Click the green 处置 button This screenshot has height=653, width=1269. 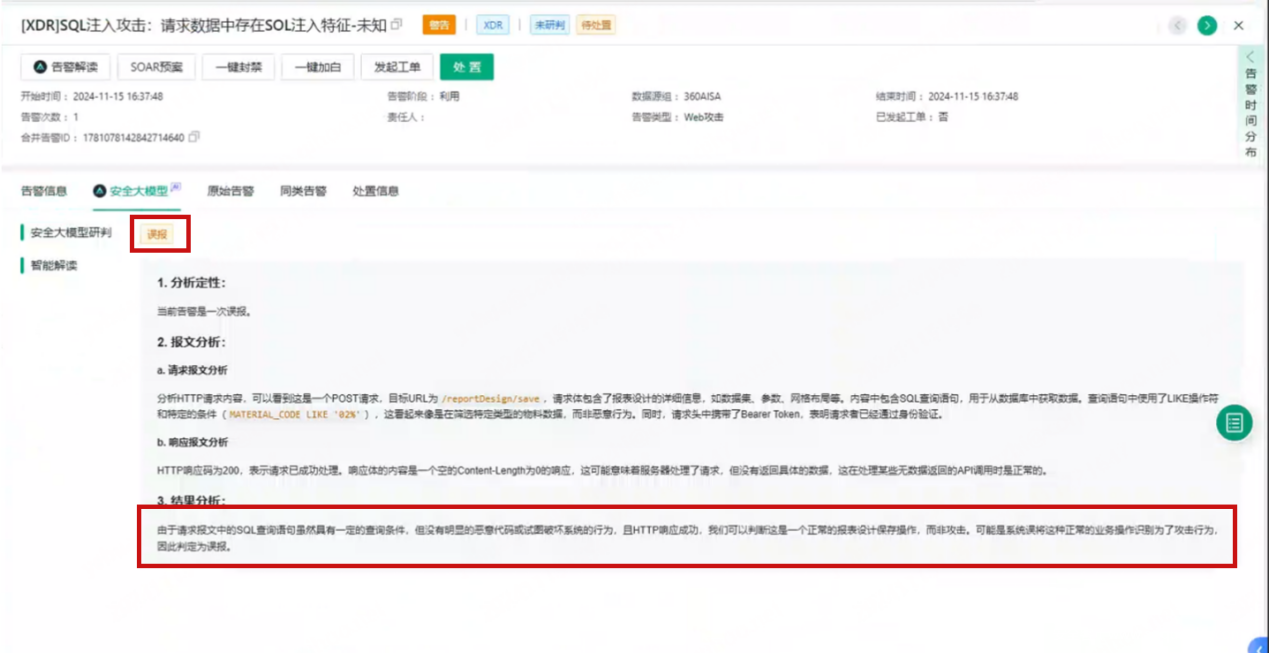click(x=466, y=67)
